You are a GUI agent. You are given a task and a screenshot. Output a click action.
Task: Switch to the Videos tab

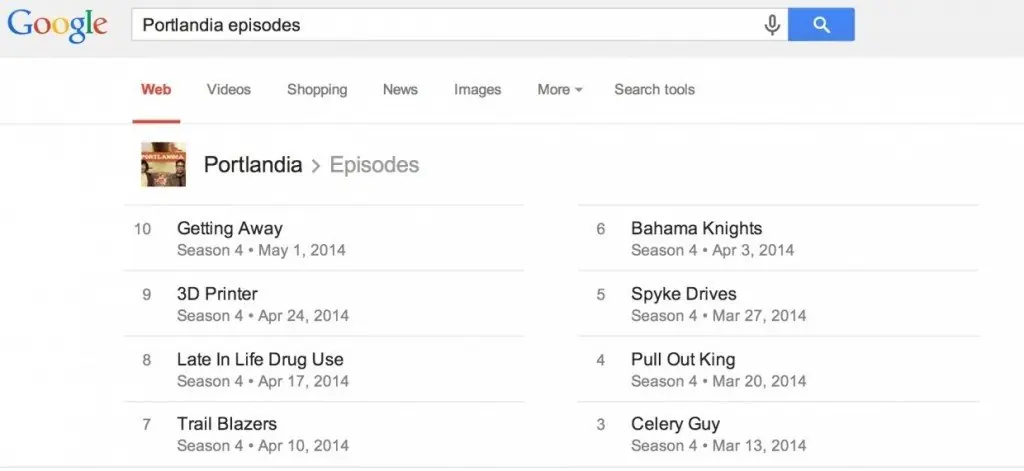229,90
